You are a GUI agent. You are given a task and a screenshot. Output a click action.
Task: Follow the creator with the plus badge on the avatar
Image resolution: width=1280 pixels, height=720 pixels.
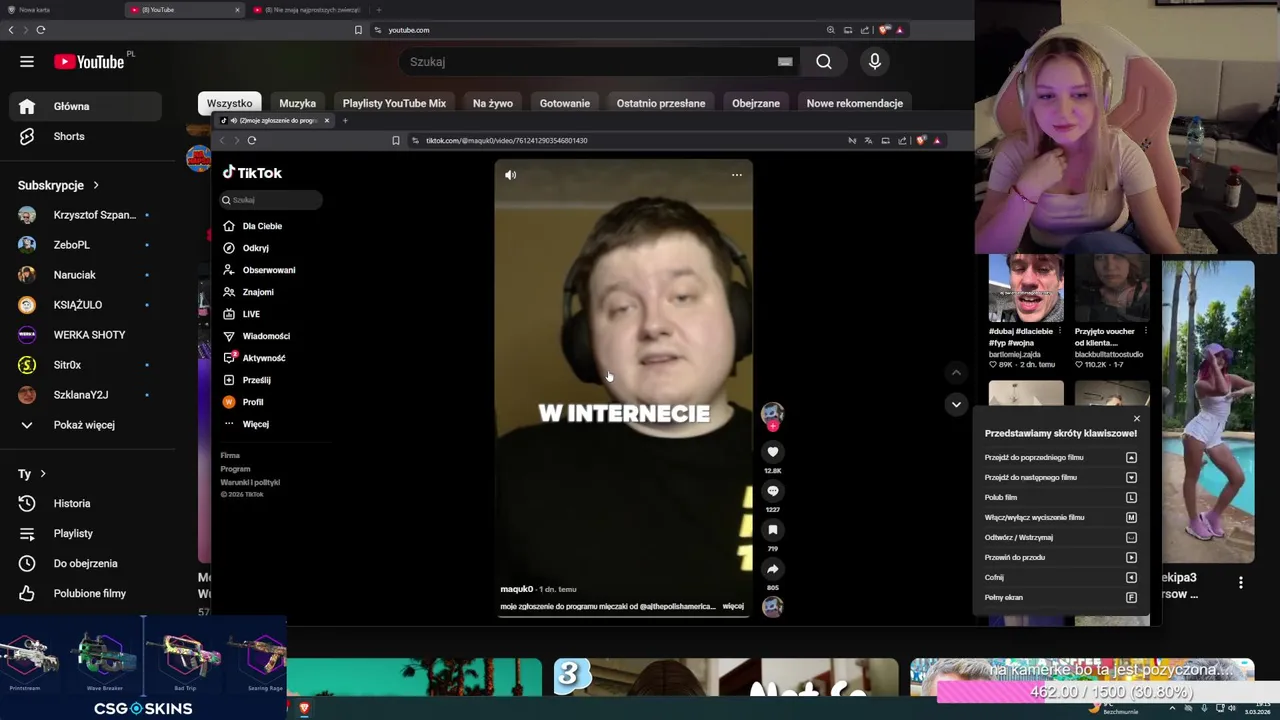click(772, 426)
